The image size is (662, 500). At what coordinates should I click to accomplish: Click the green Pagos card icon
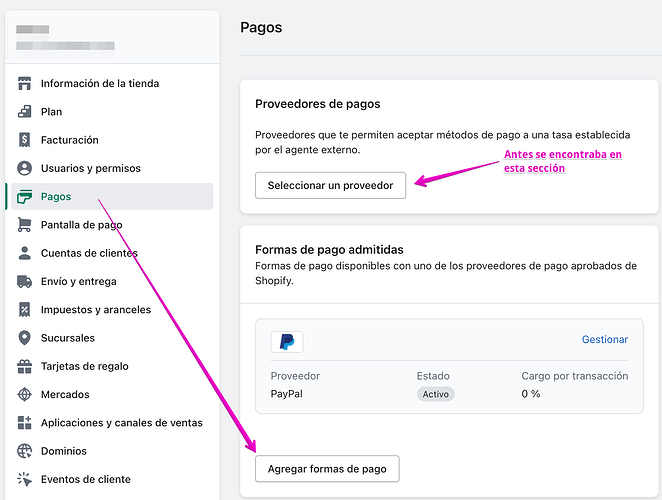24,196
